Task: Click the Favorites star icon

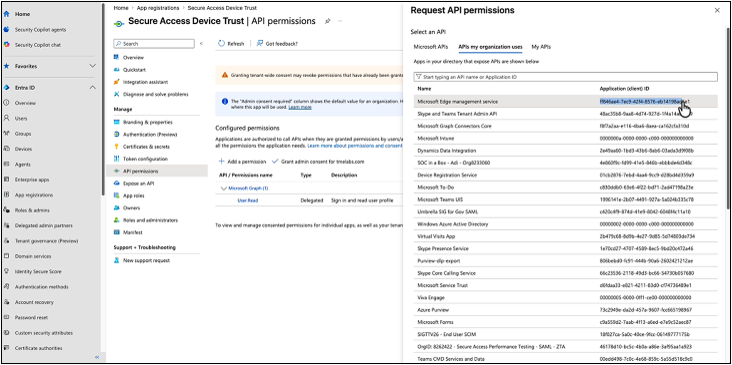Action: pyautogui.click(x=7, y=66)
